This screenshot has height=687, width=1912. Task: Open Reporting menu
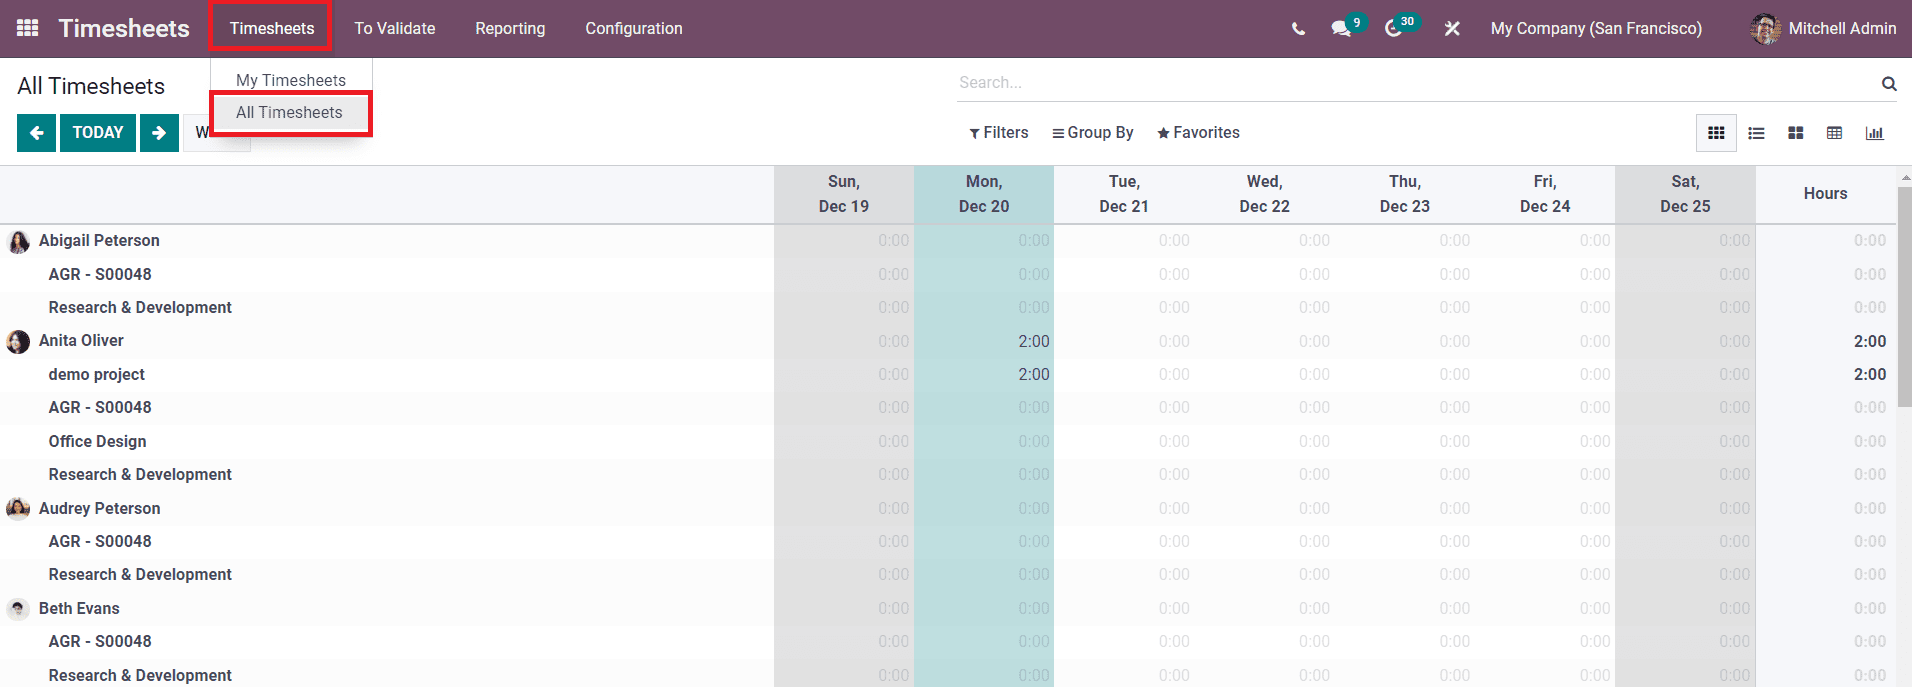510,29
